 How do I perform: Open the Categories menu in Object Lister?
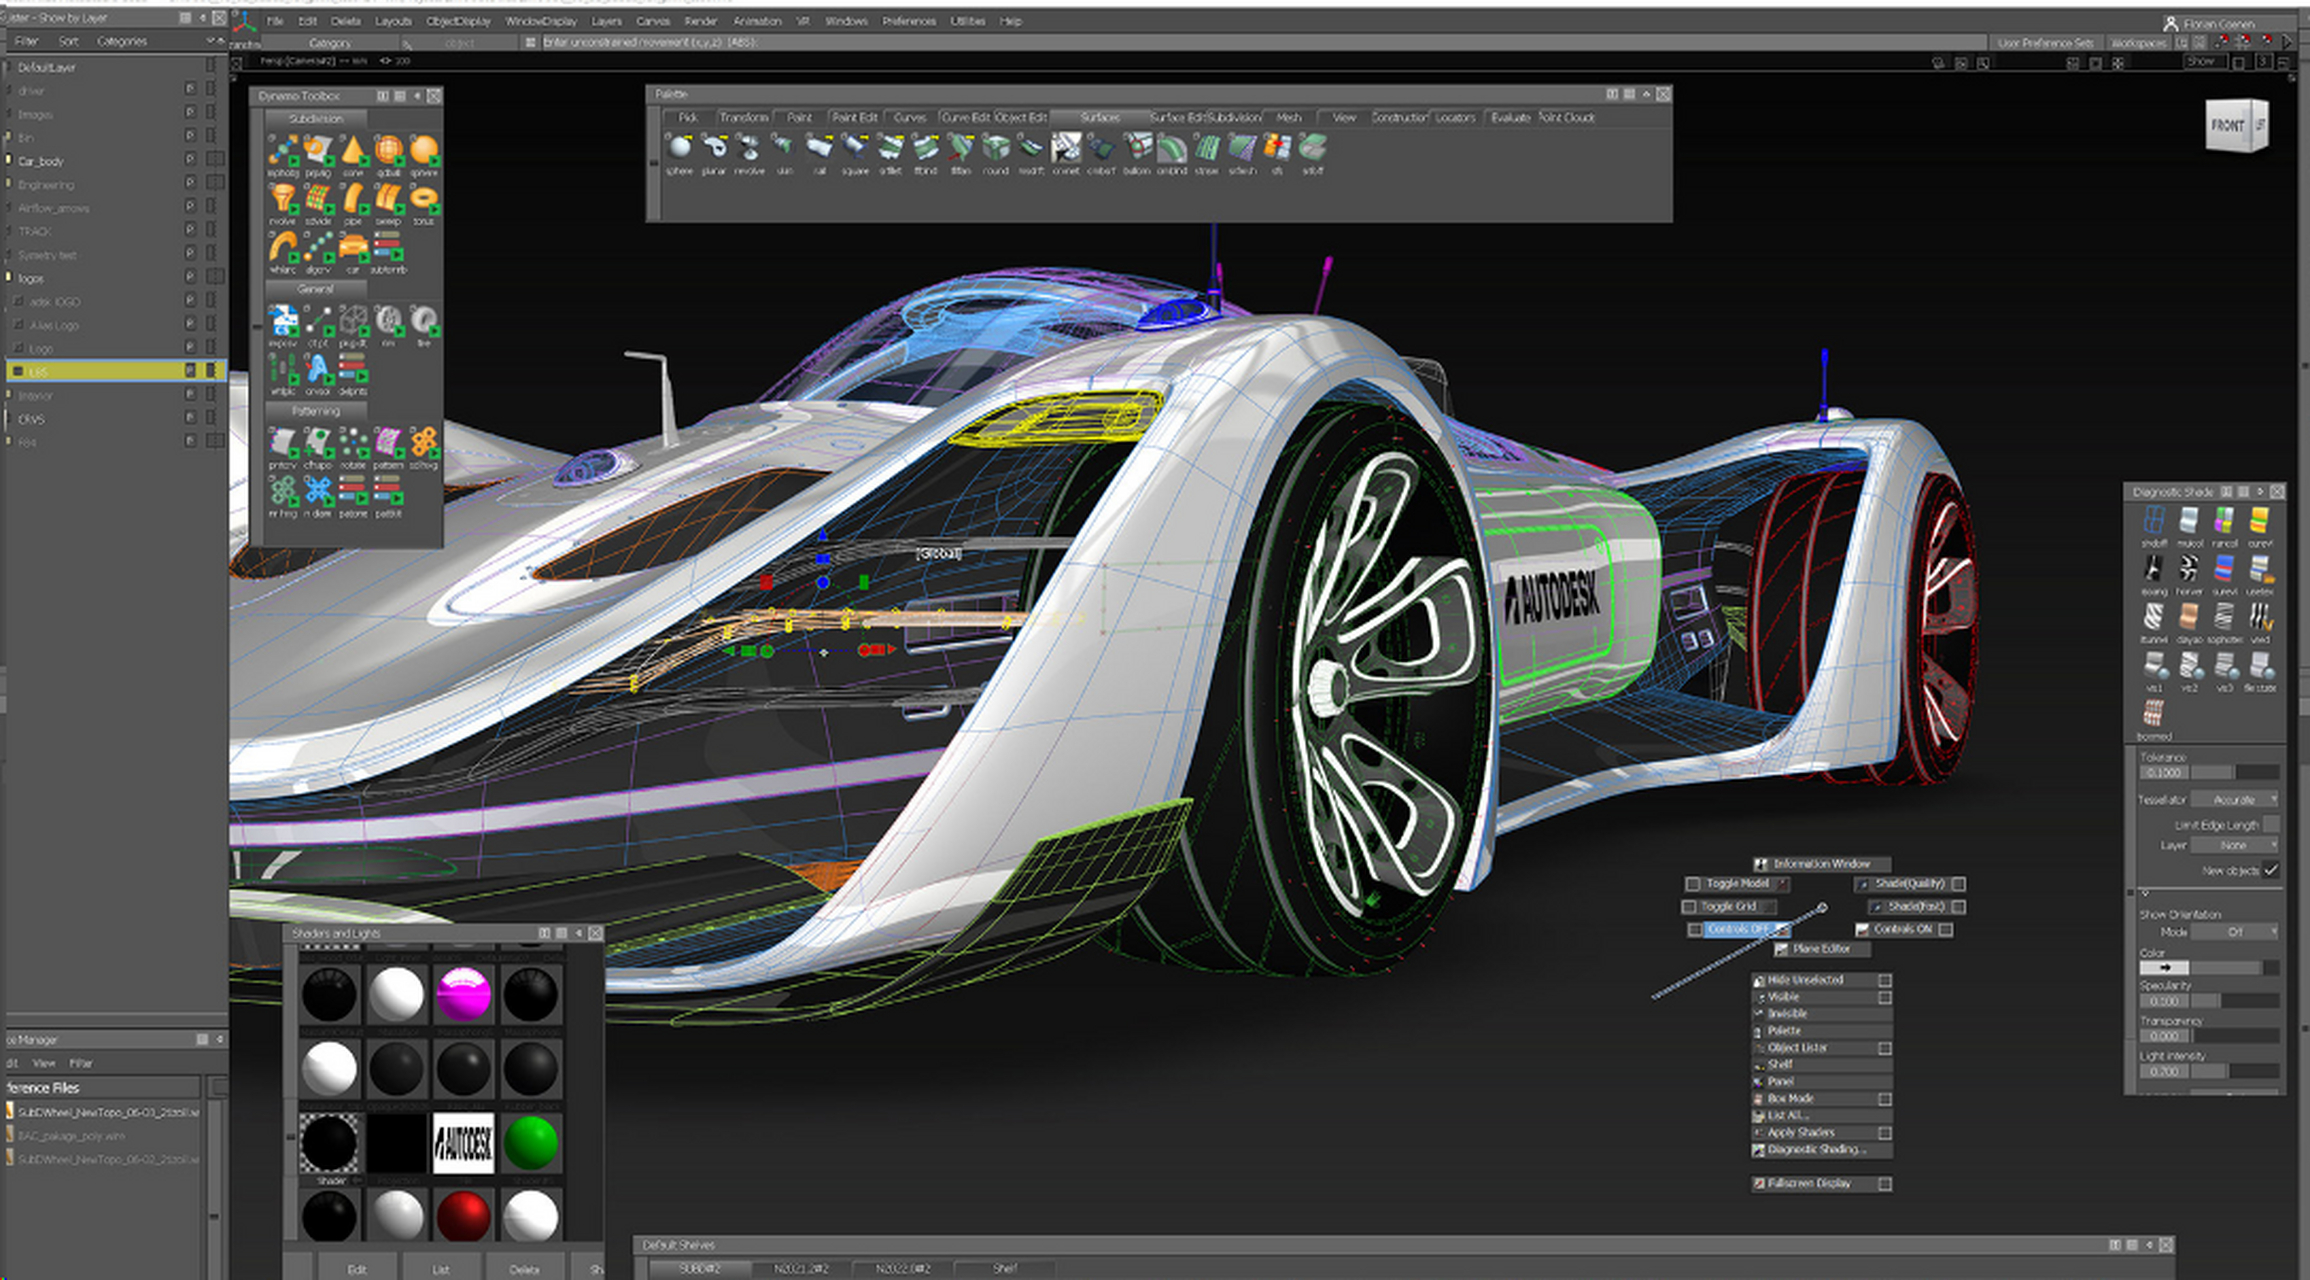coord(122,41)
